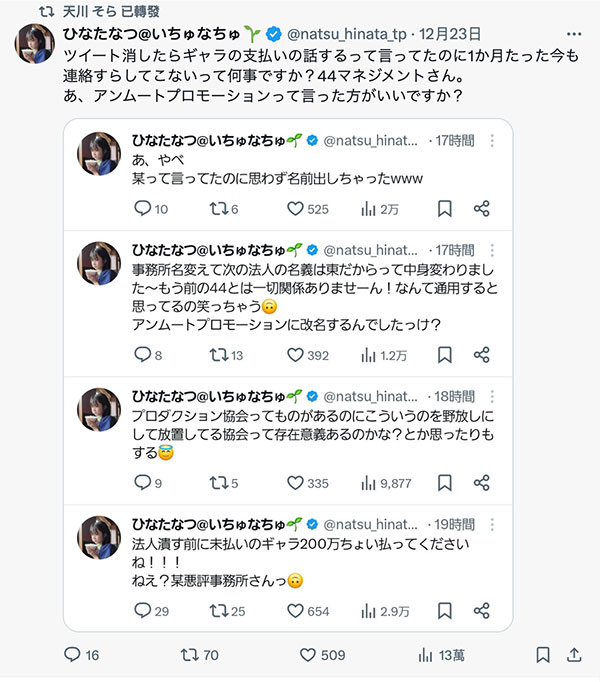Open more options on 19時間 quoted tweet

pyautogui.click(x=492, y=525)
